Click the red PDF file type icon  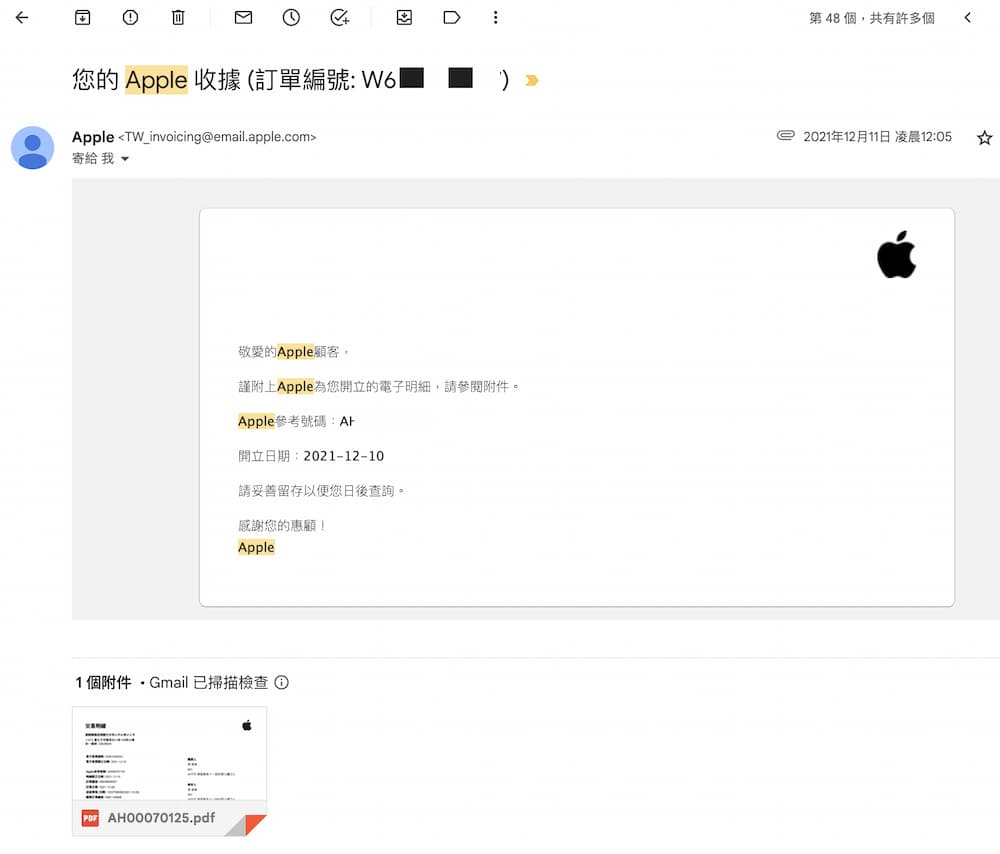point(91,818)
